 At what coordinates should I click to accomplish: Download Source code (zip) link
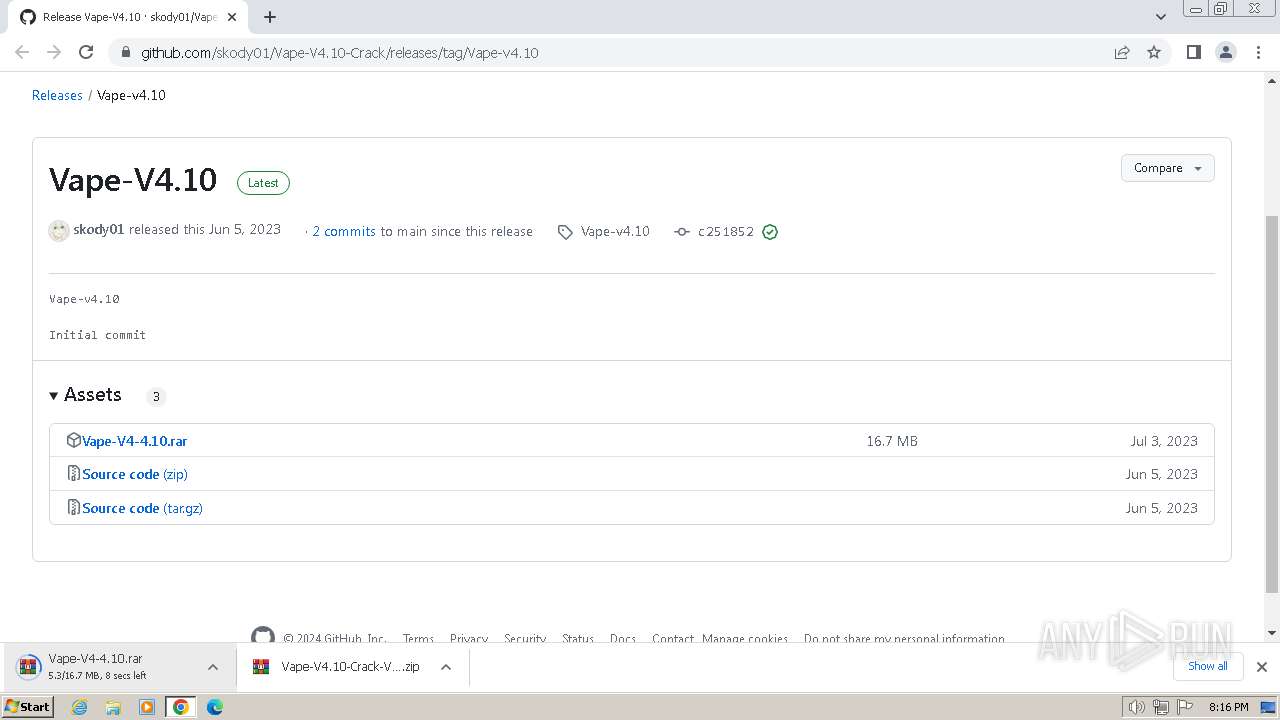pos(135,474)
